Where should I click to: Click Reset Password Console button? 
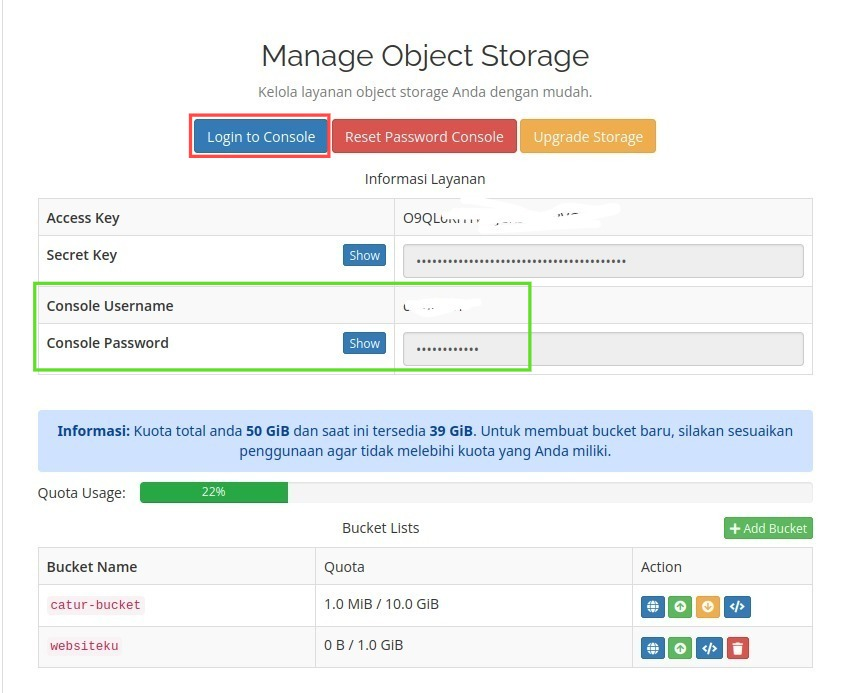point(424,137)
